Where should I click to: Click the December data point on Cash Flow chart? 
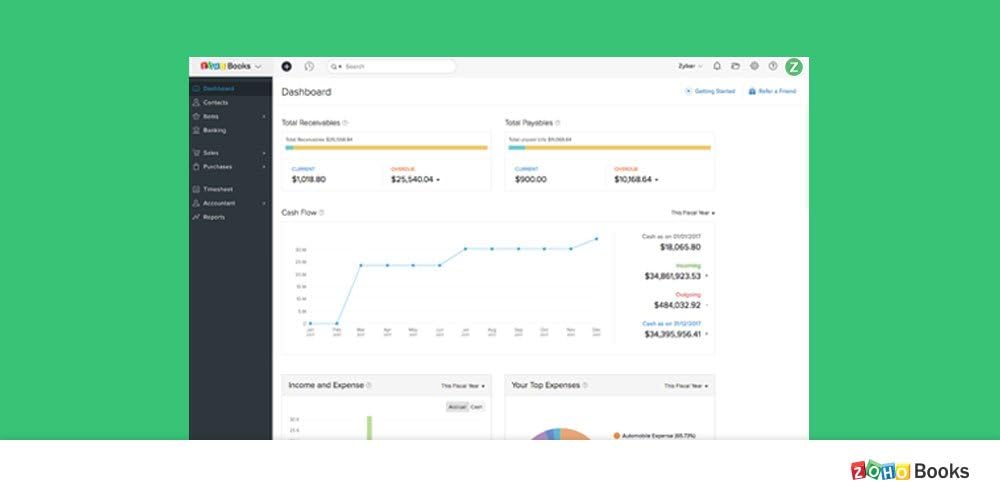click(597, 239)
